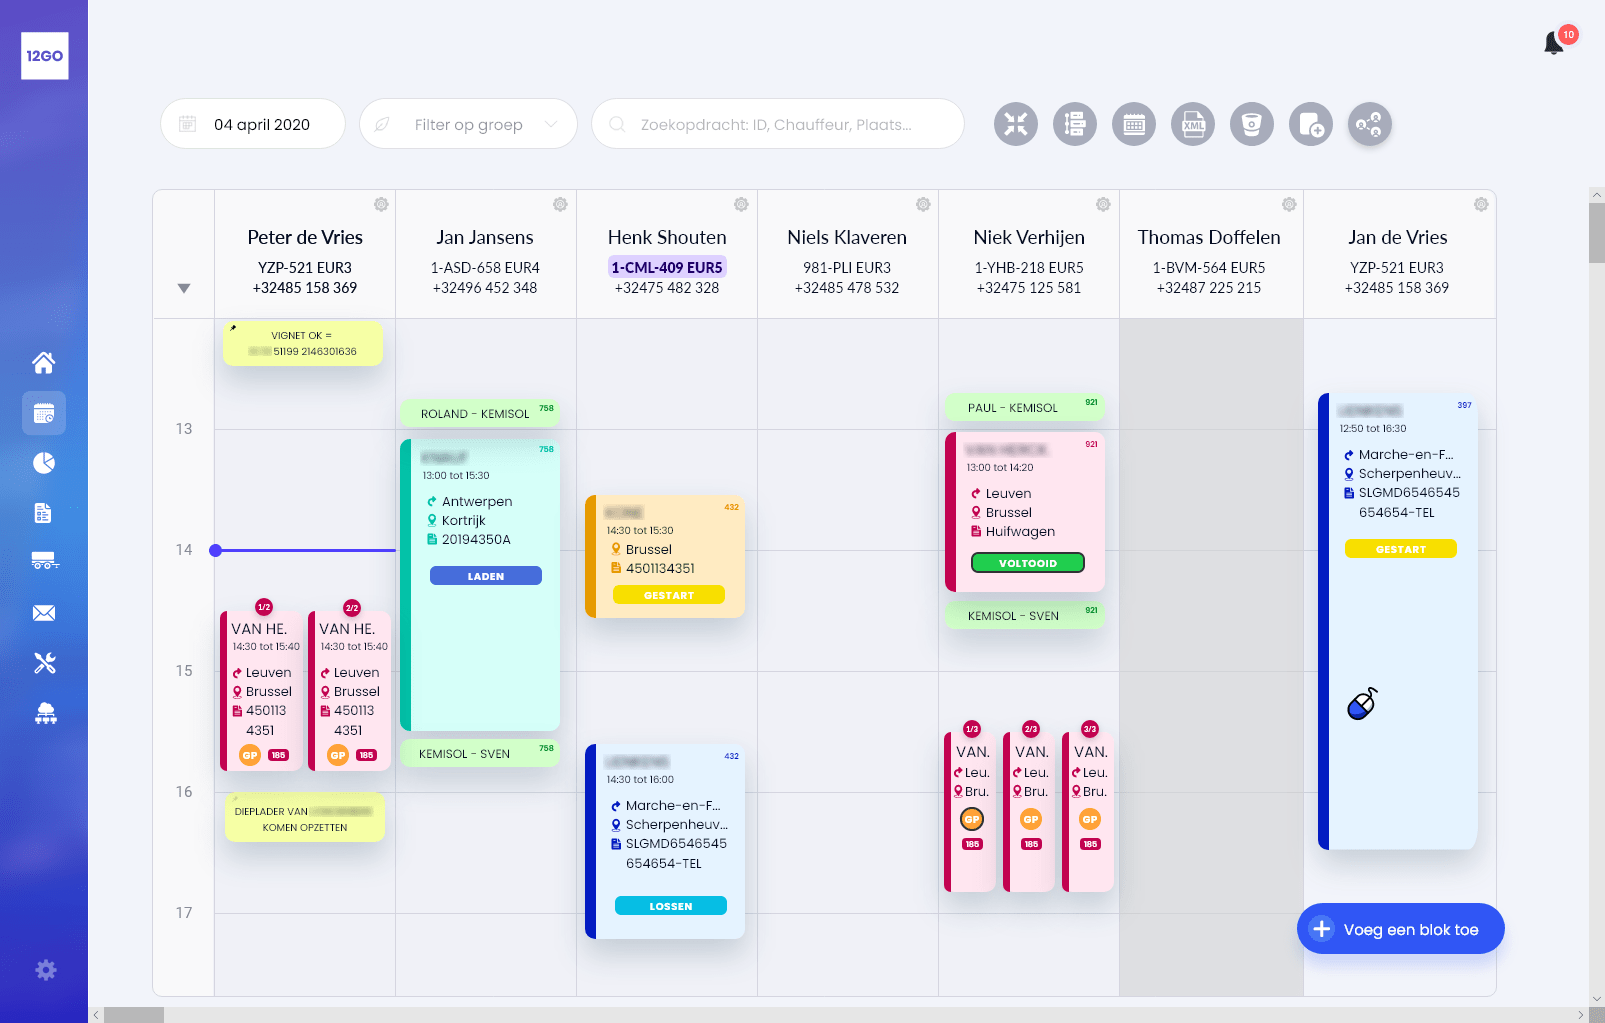Open settings gear at bottom of sidebar

point(44,969)
